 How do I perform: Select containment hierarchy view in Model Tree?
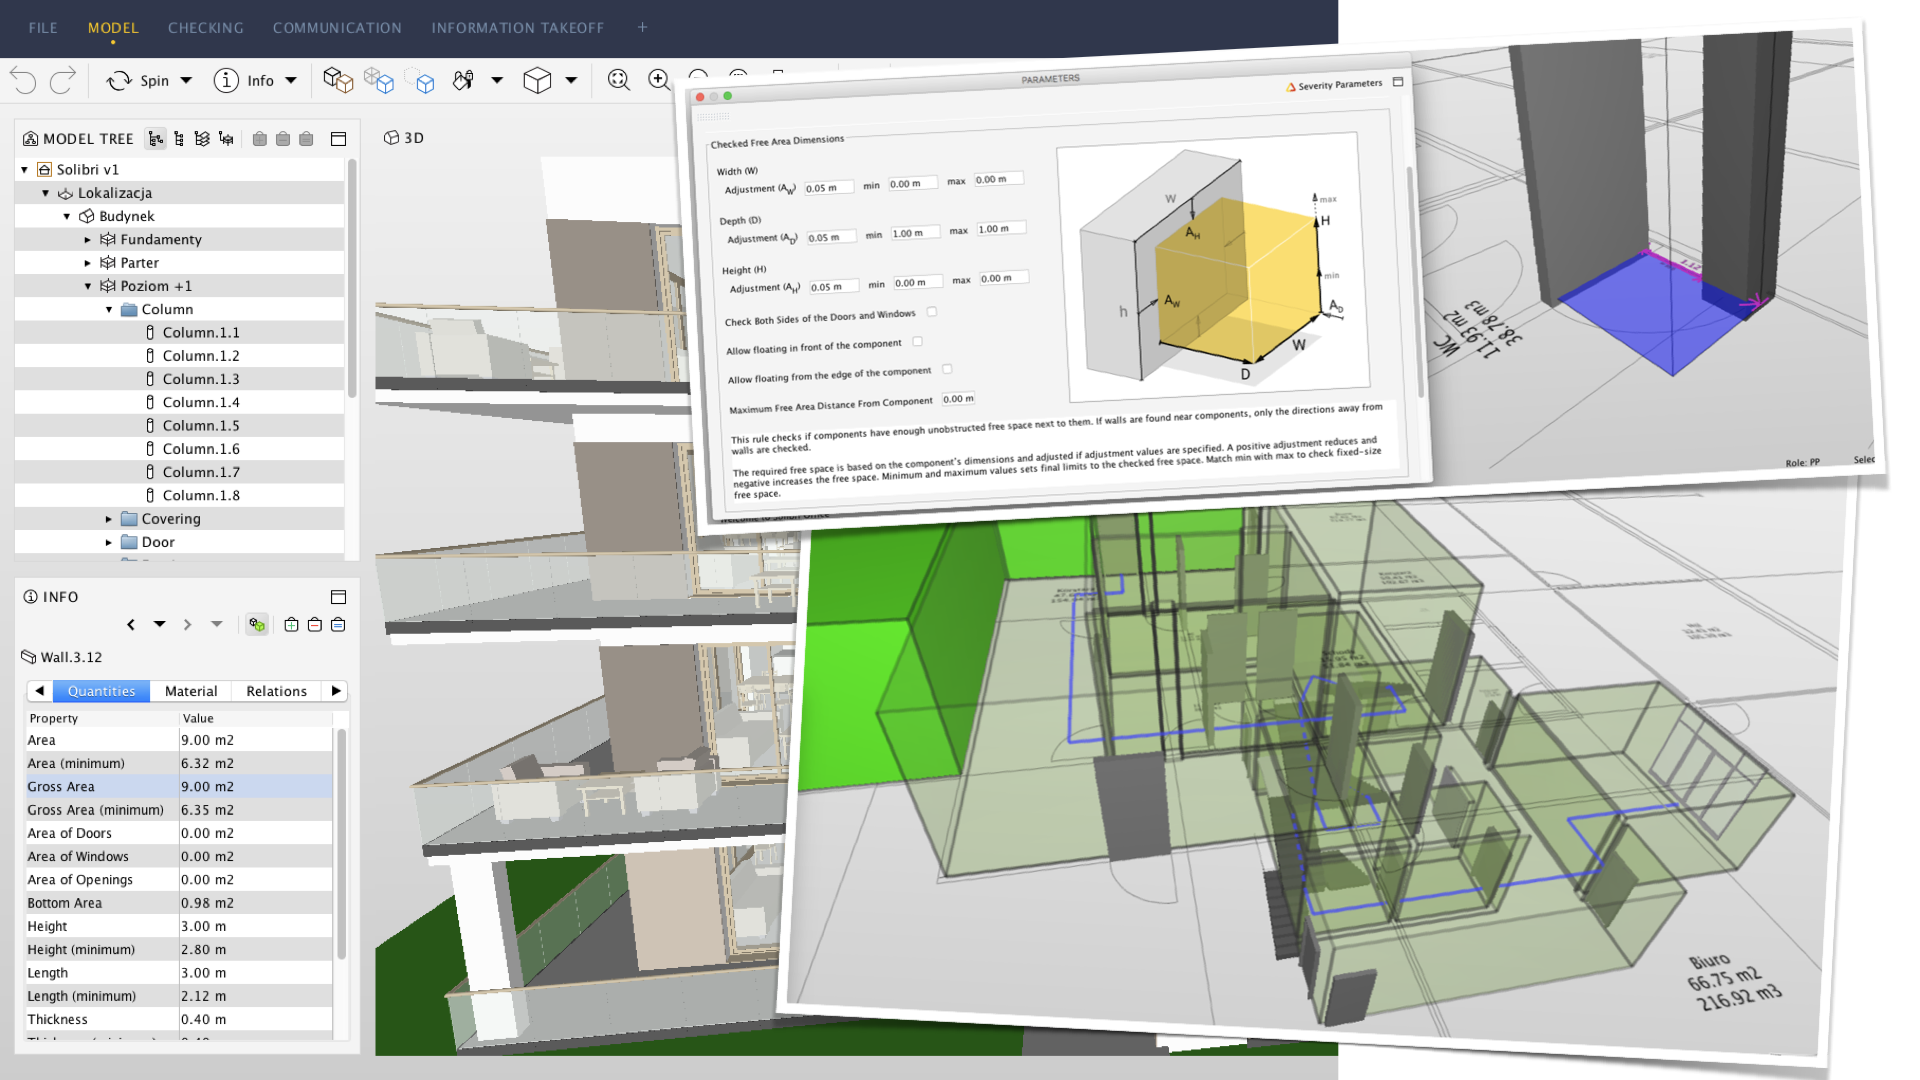click(x=156, y=139)
